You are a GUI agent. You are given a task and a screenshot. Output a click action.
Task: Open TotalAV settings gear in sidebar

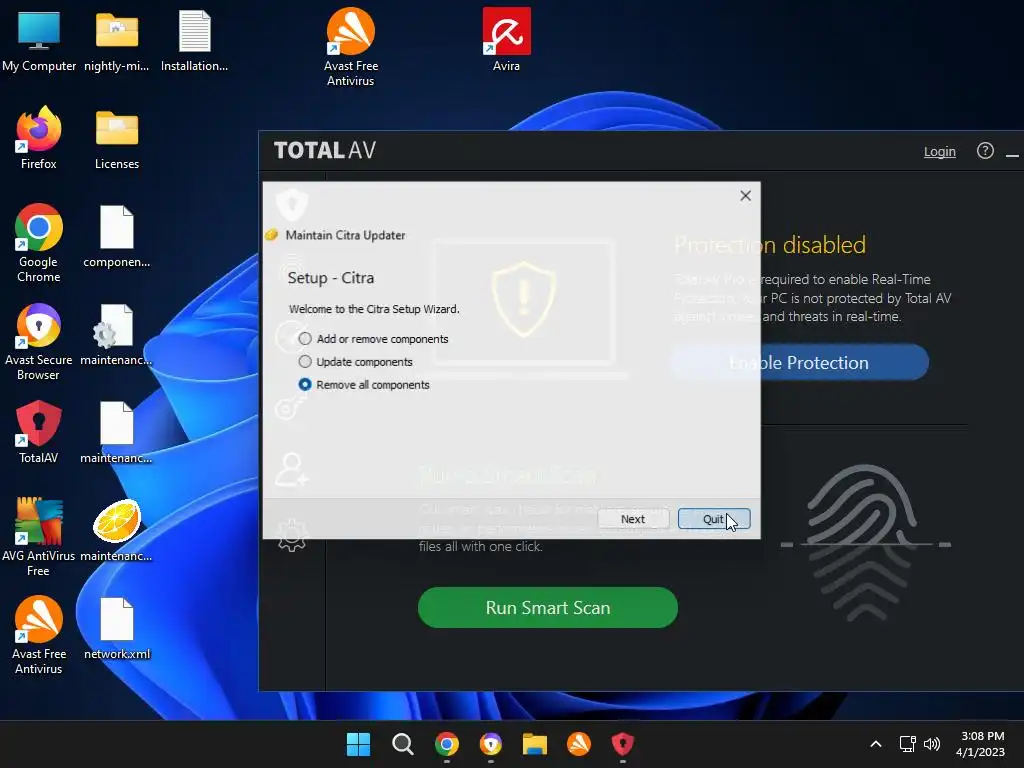[292, 536]
